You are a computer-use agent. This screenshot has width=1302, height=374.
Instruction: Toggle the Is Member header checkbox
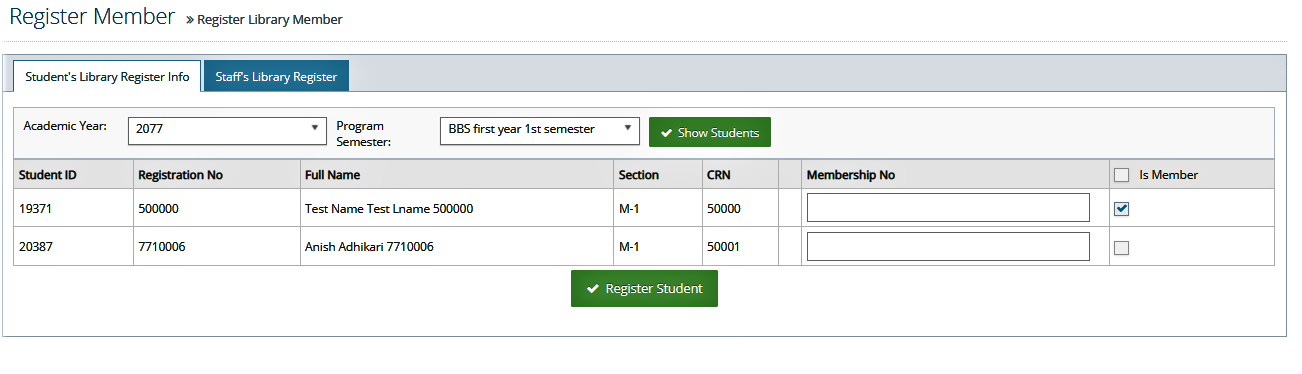(1122, 175)
